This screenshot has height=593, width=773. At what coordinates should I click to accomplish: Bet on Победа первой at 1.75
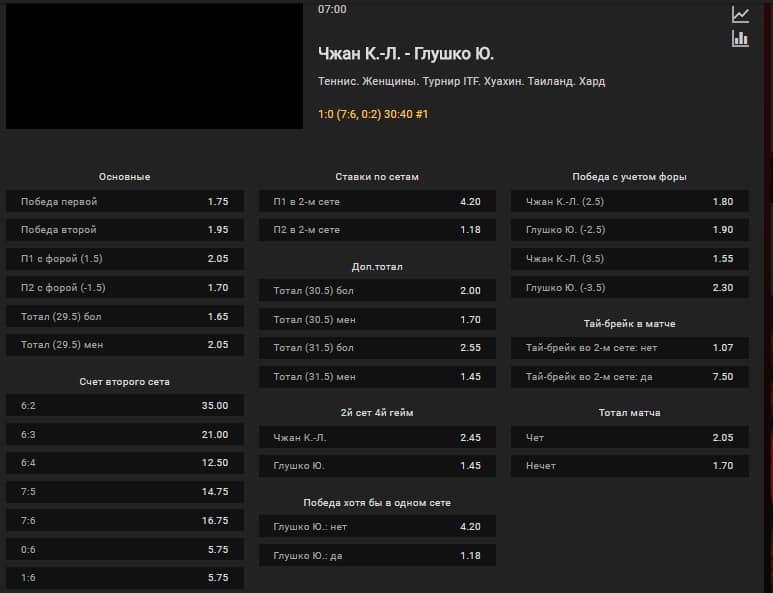pyautogui.click(x=124, y=202)
